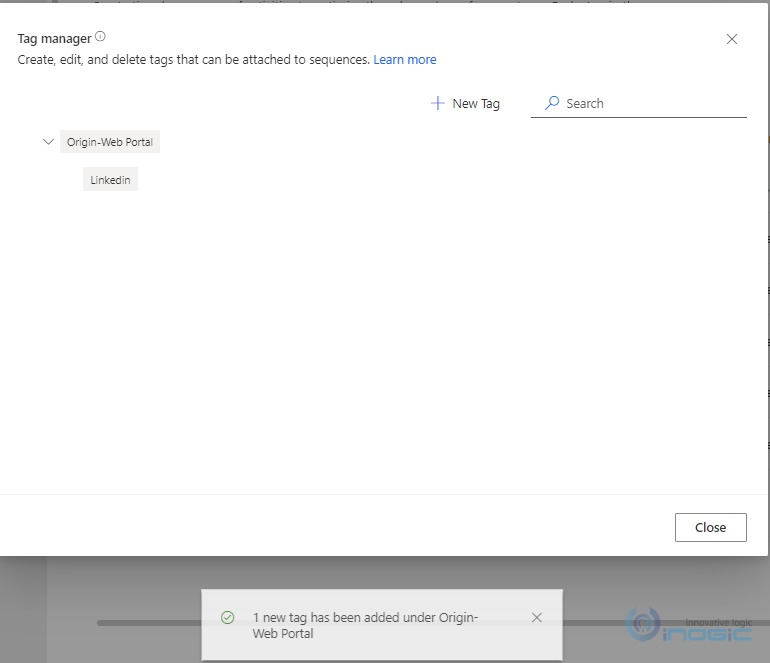The height and width of the screenshot is (663, 770).
Task: Focus the Search tags input field
Action: pos(650,103)
